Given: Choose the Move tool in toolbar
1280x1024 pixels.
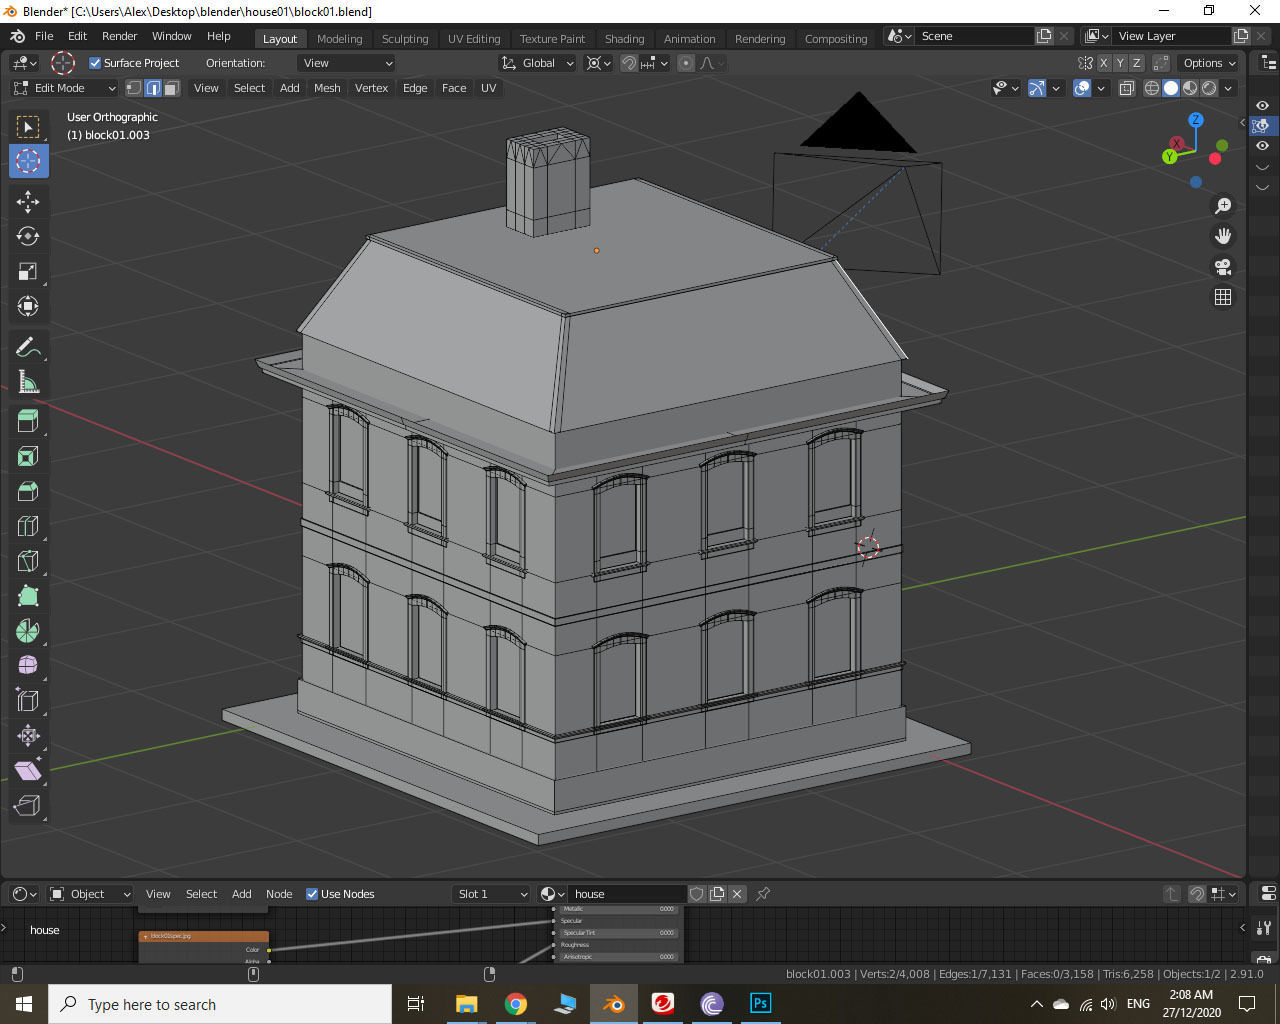Looking at the screenshot, I should pyautogui.click(x=28, y=201).
